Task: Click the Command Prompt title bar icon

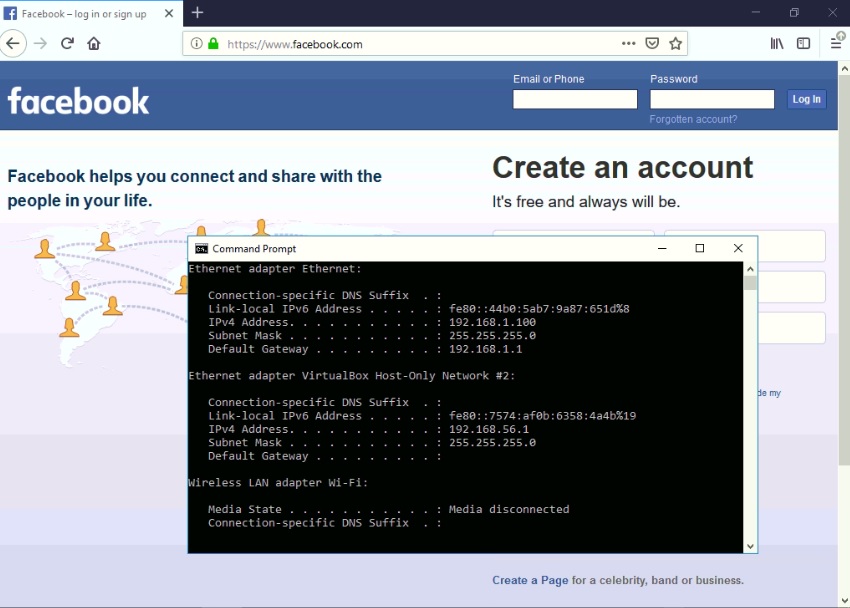Action: coord(200,248)
